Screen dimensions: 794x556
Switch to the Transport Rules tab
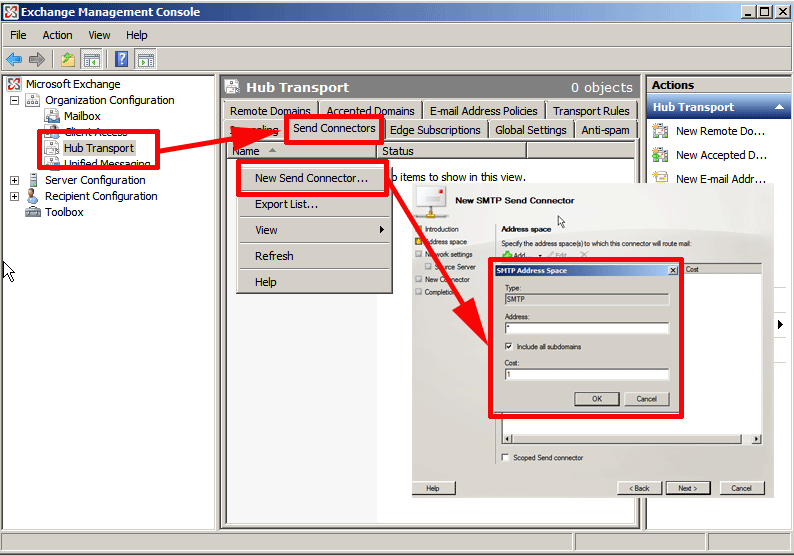591,110
